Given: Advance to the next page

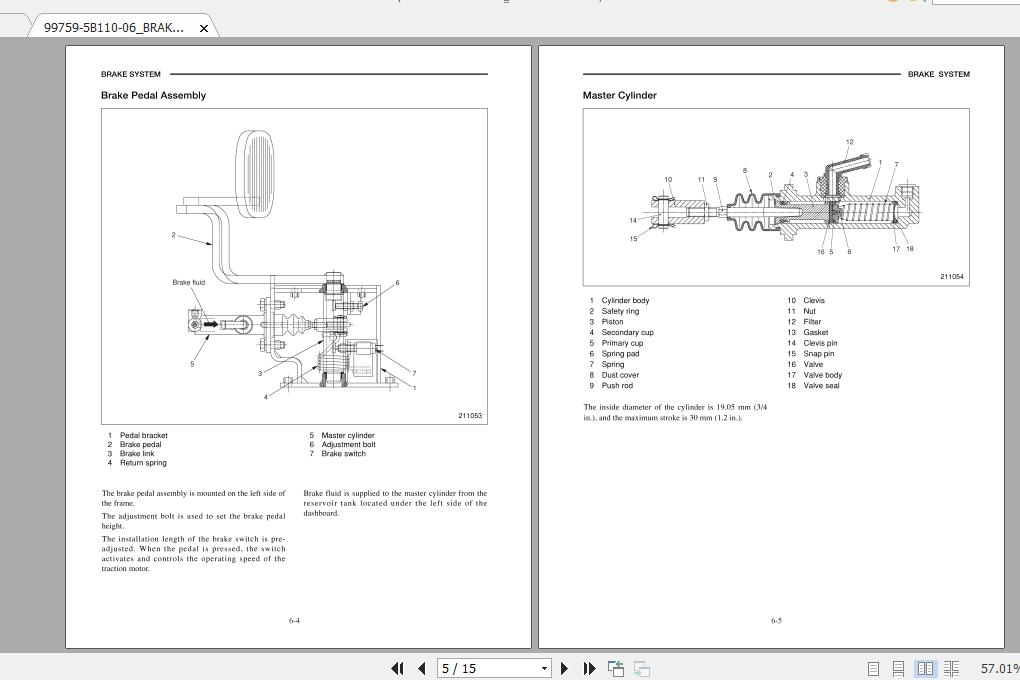Looking at the screenshot, I should [565, 668].
